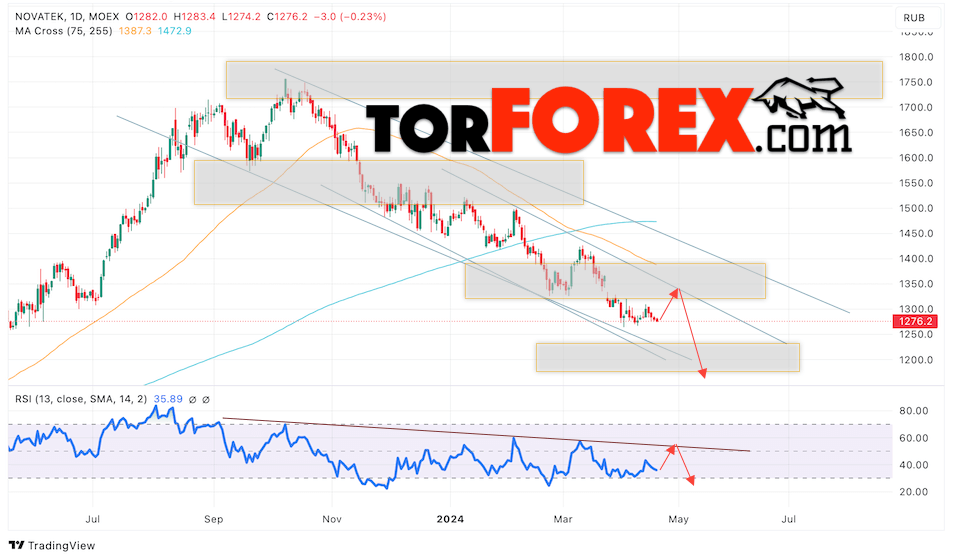953x560 pixels.
Task: Click the 1800.0 price axis label
Action: click(x=916, y=57)
